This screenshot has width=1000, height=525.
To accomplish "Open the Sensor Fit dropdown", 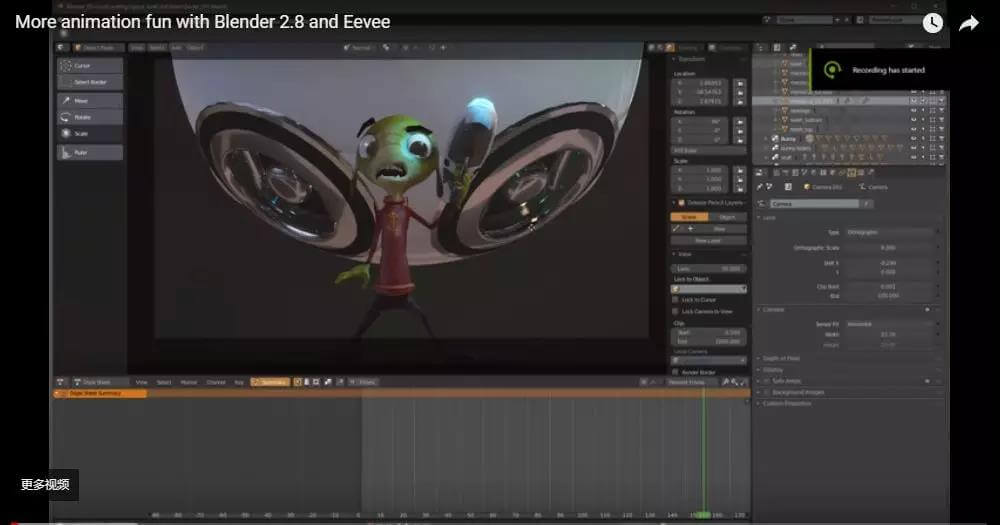I will (890, 324).
